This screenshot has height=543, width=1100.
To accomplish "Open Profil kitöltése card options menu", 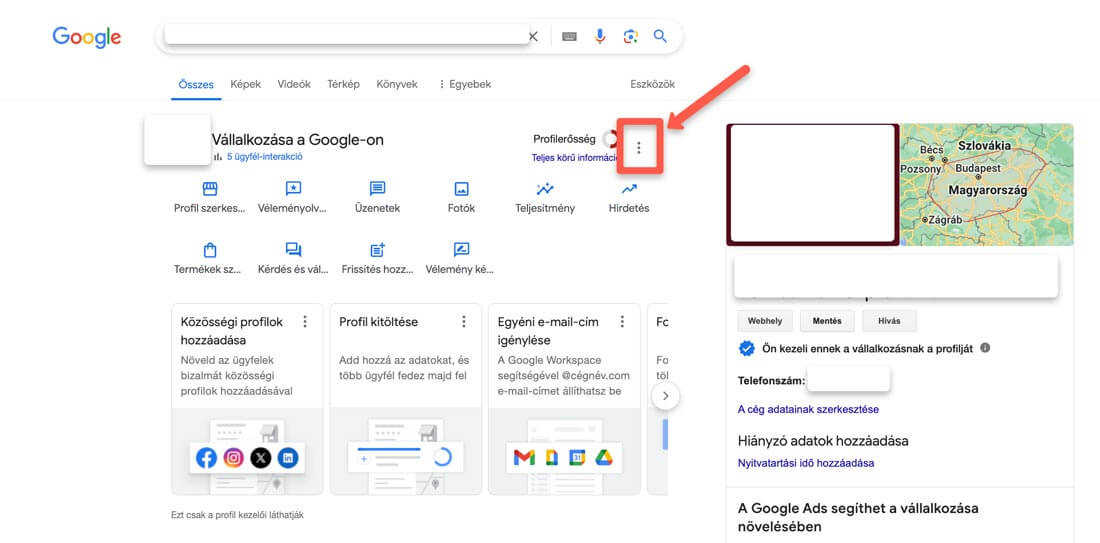I will click(464, 321).
